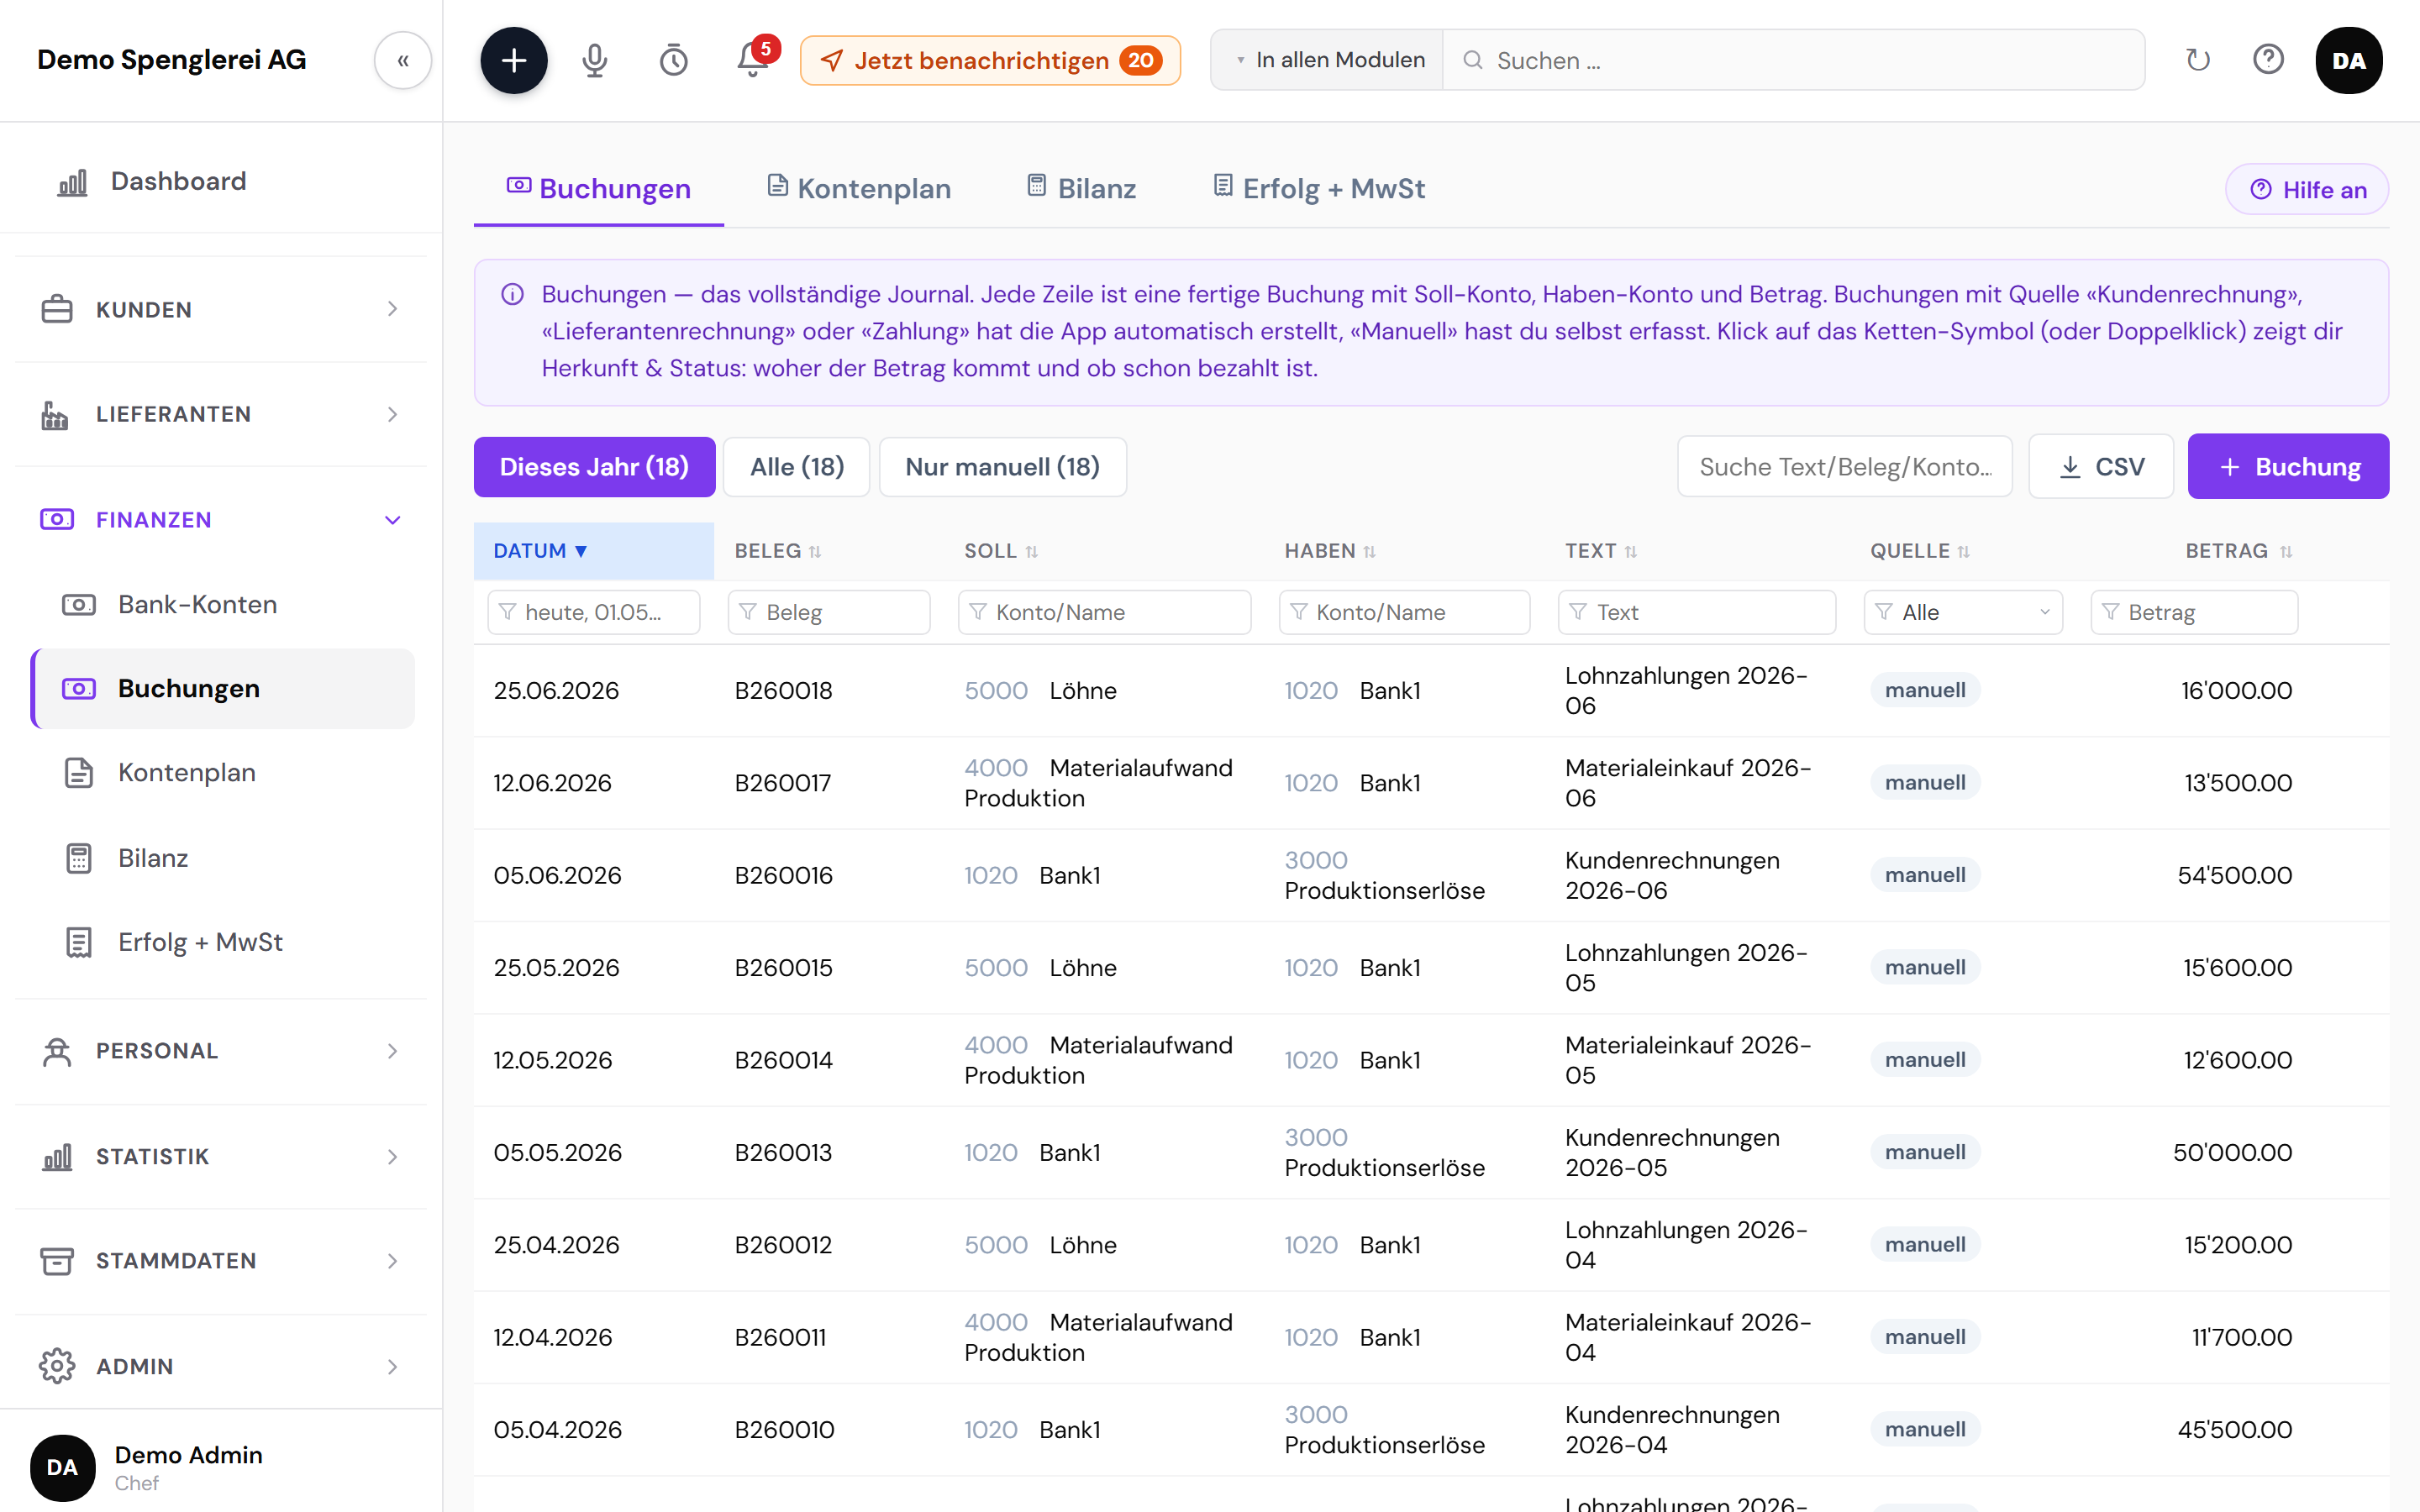The image size is (2420, 1512).
Task: Switch to the Buchungen tab
Action: pos(598,188)
